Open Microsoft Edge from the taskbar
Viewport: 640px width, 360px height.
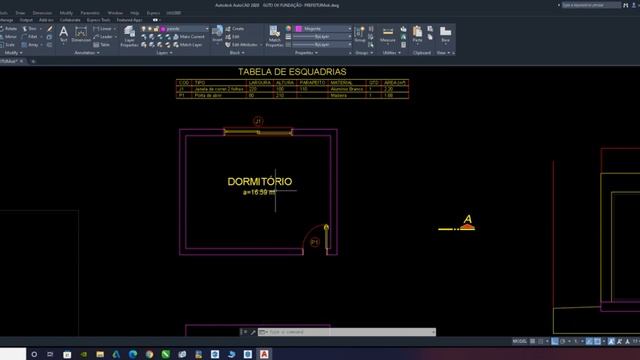133,354
